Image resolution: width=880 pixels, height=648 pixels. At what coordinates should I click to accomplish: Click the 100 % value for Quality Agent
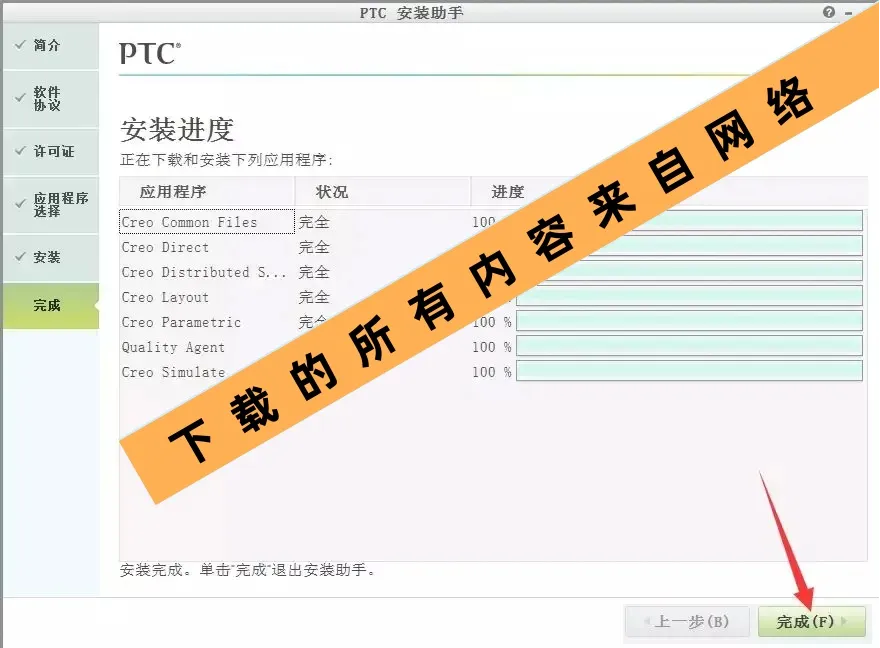[x=492, y=347]
